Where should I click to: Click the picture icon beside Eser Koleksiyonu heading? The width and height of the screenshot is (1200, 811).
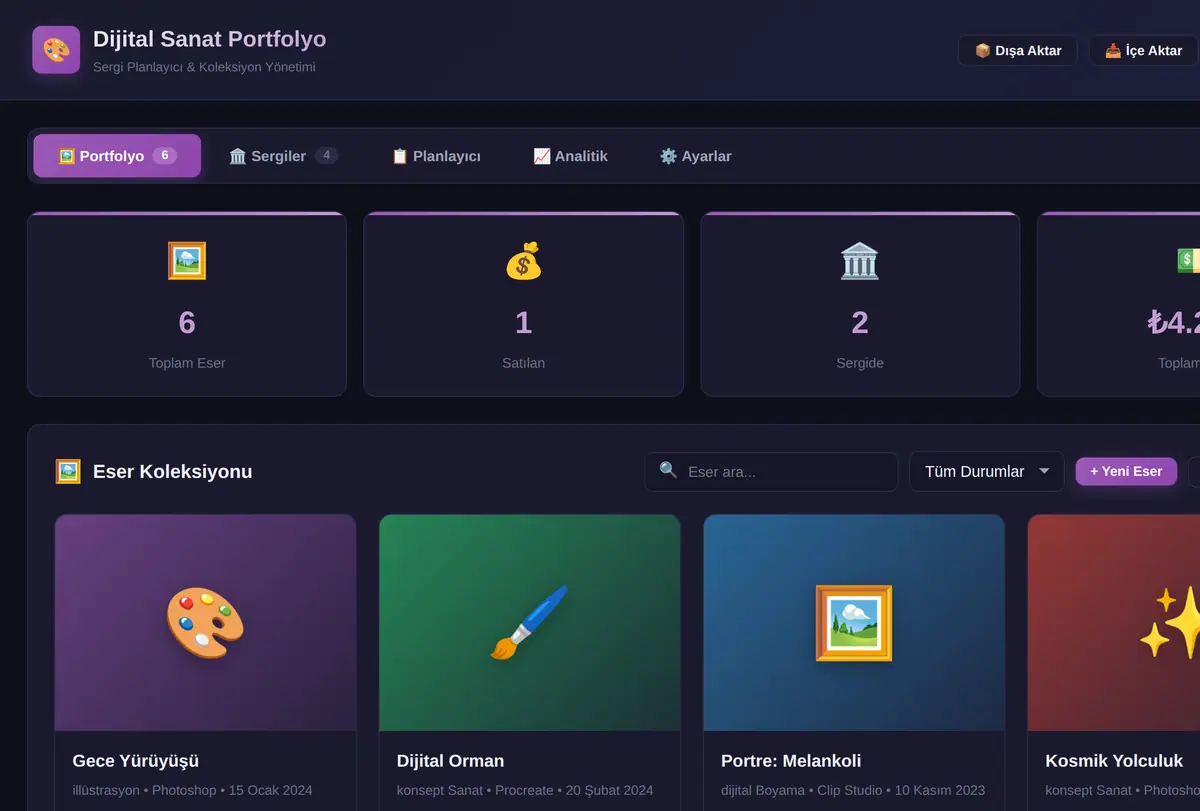(x=68, y=471)
